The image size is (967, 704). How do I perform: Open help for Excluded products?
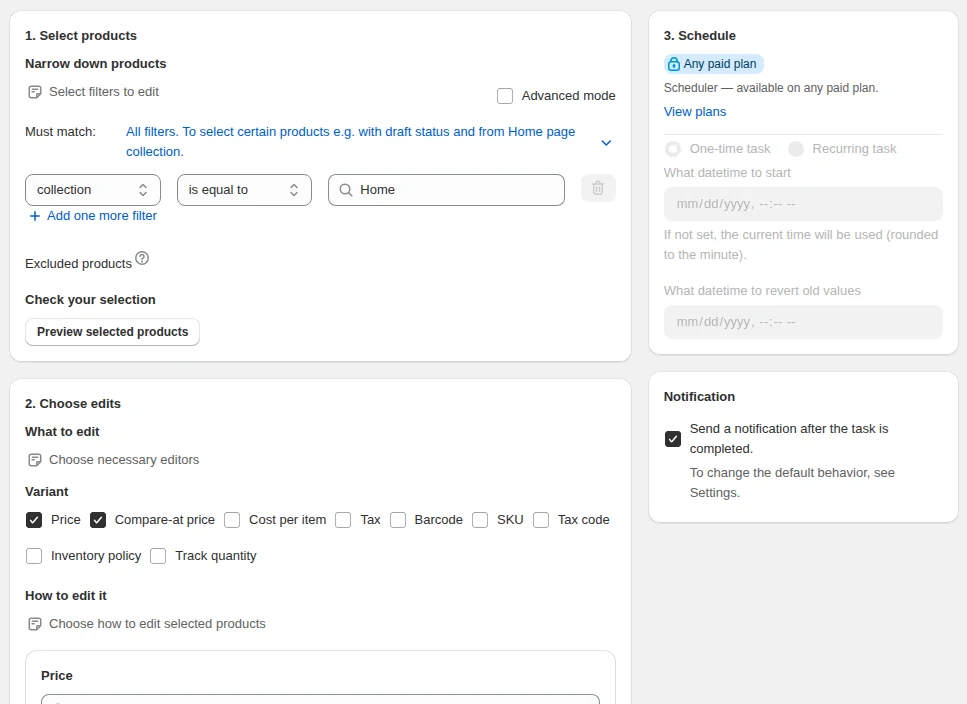pos(142,258)
